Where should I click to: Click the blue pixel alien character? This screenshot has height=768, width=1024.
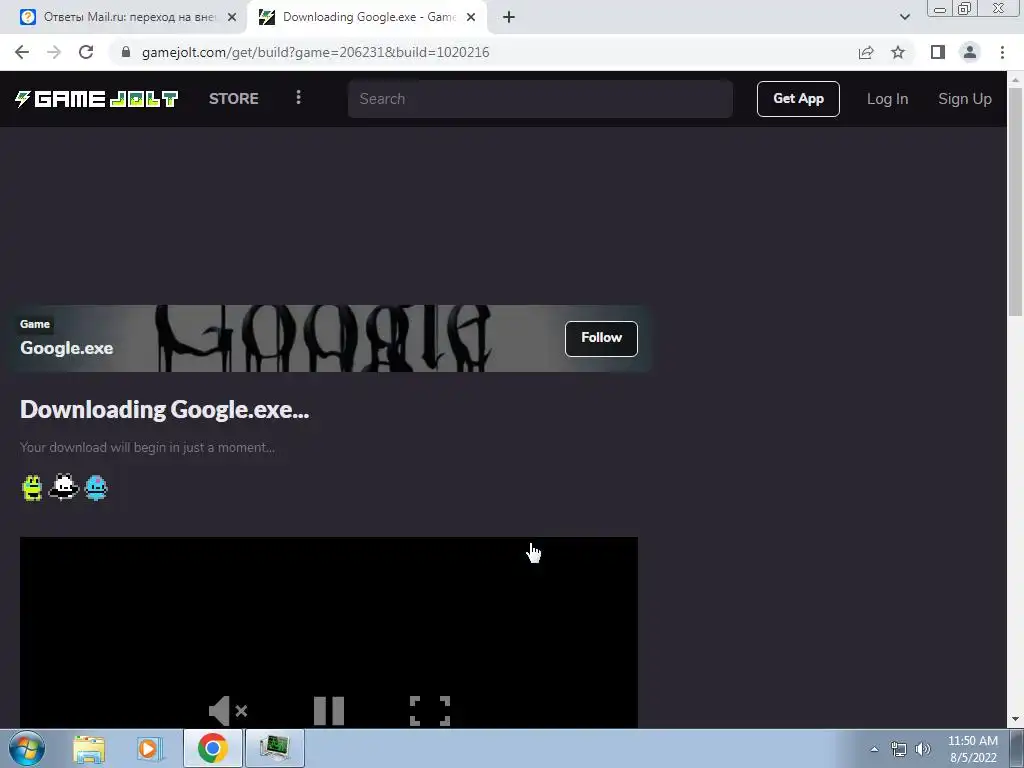point(96,487)
